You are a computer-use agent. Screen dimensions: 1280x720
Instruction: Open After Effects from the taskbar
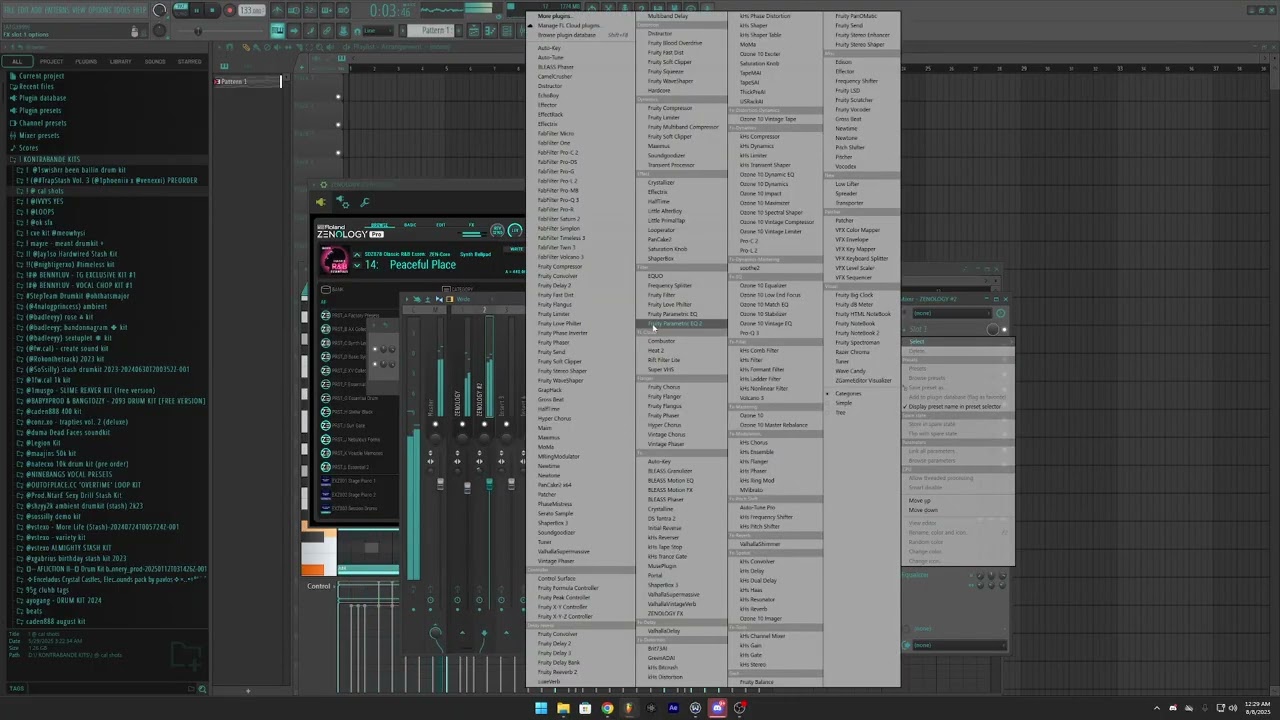tap(673, 708)
